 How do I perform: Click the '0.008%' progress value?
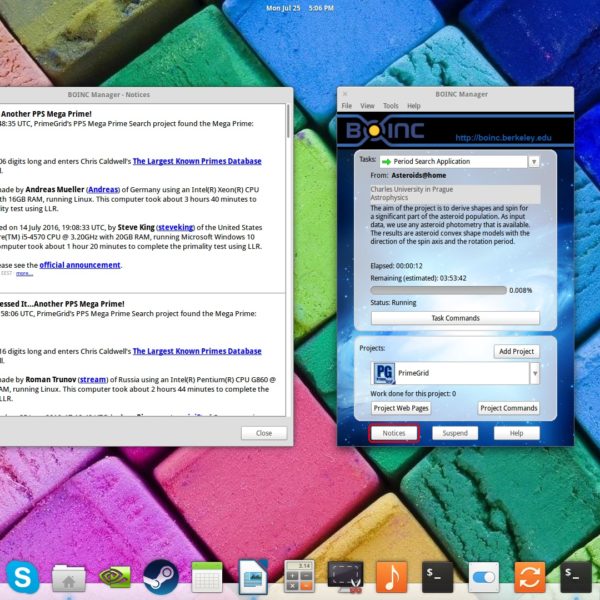(x=520, y=290)
